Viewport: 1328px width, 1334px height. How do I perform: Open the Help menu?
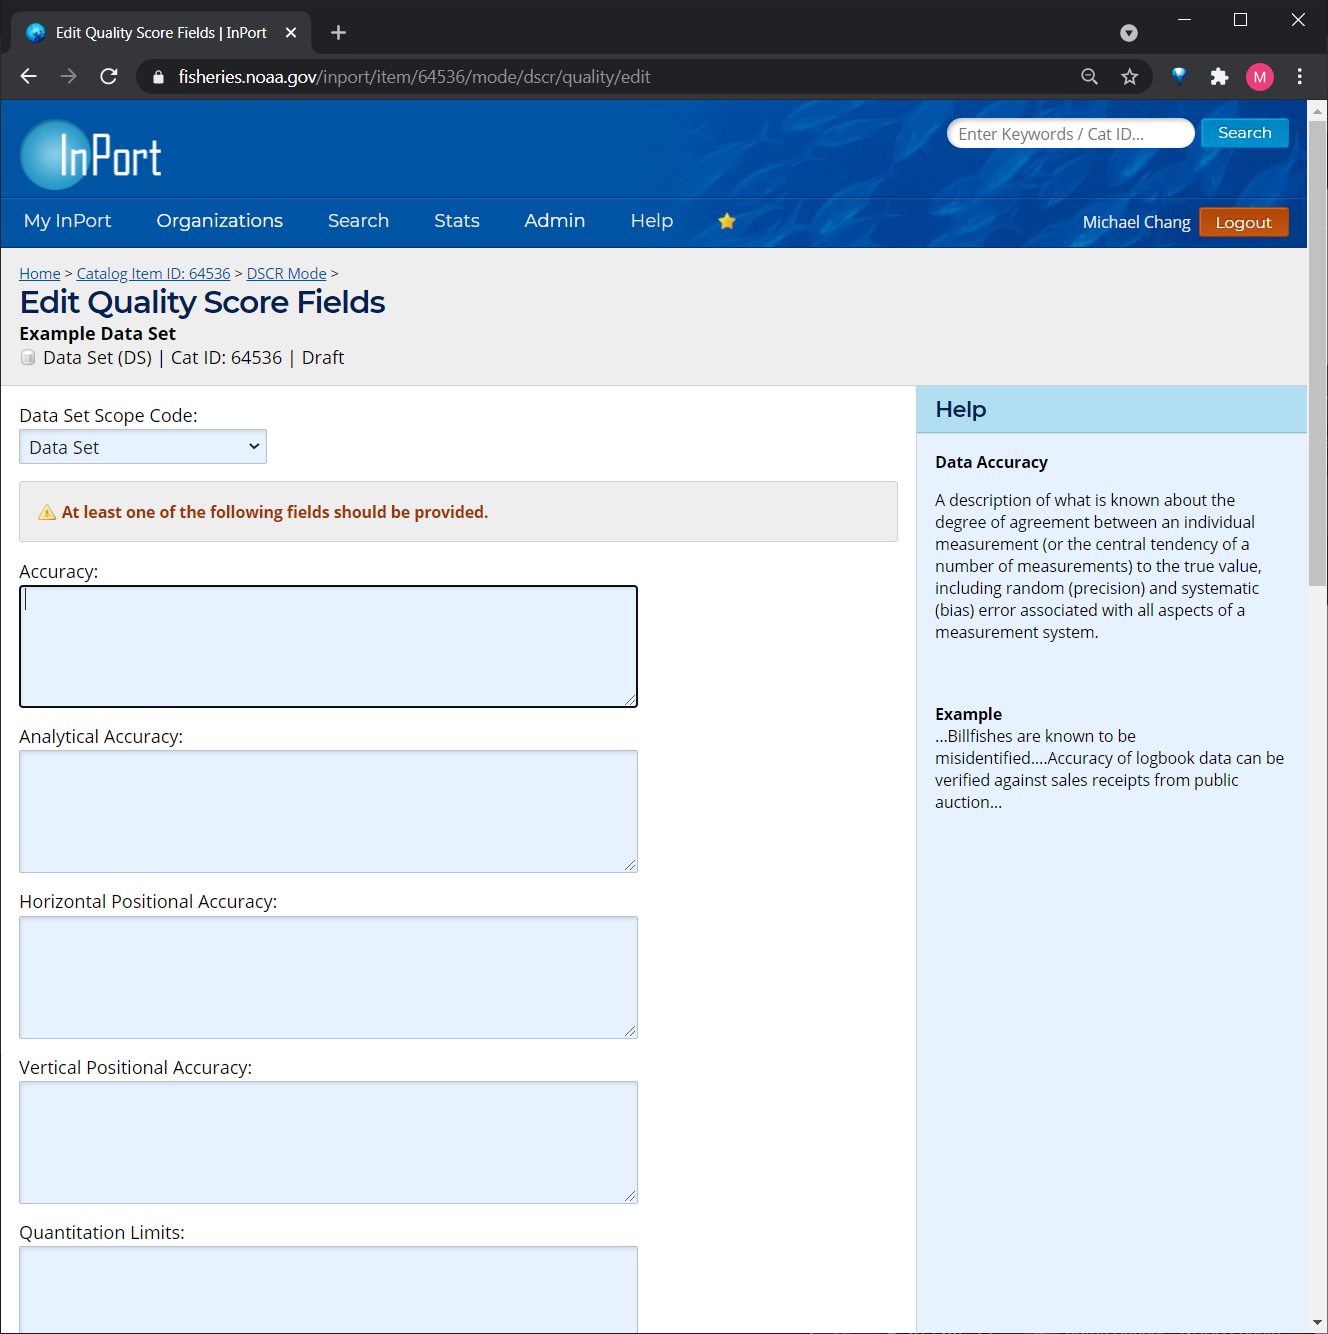(x=652, y=221)
